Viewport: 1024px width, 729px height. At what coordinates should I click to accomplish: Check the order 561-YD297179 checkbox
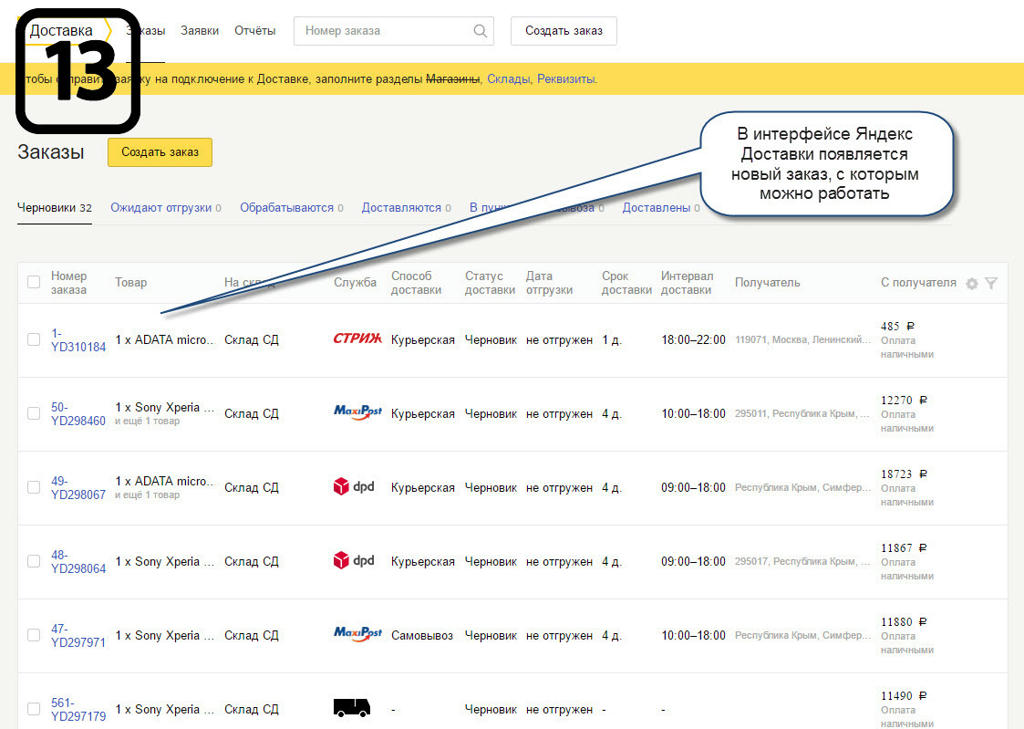(33, 709)
